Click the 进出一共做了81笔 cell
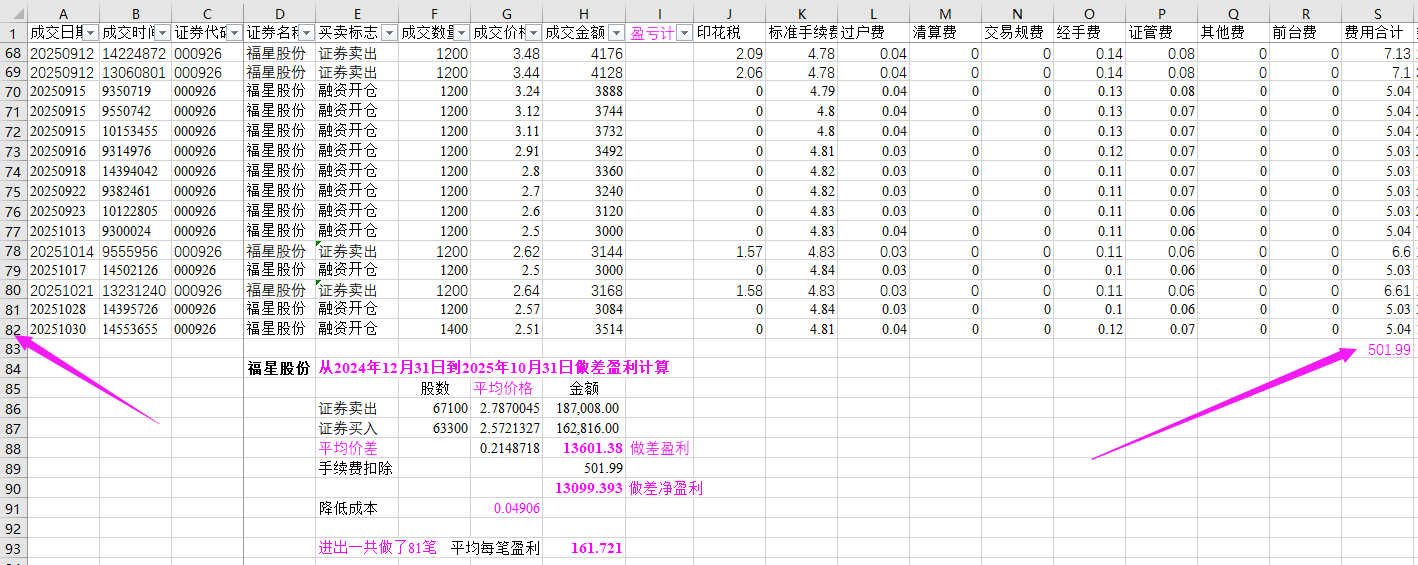The height and width of the screenshot is (565, 1418). (x=377, y=548)
